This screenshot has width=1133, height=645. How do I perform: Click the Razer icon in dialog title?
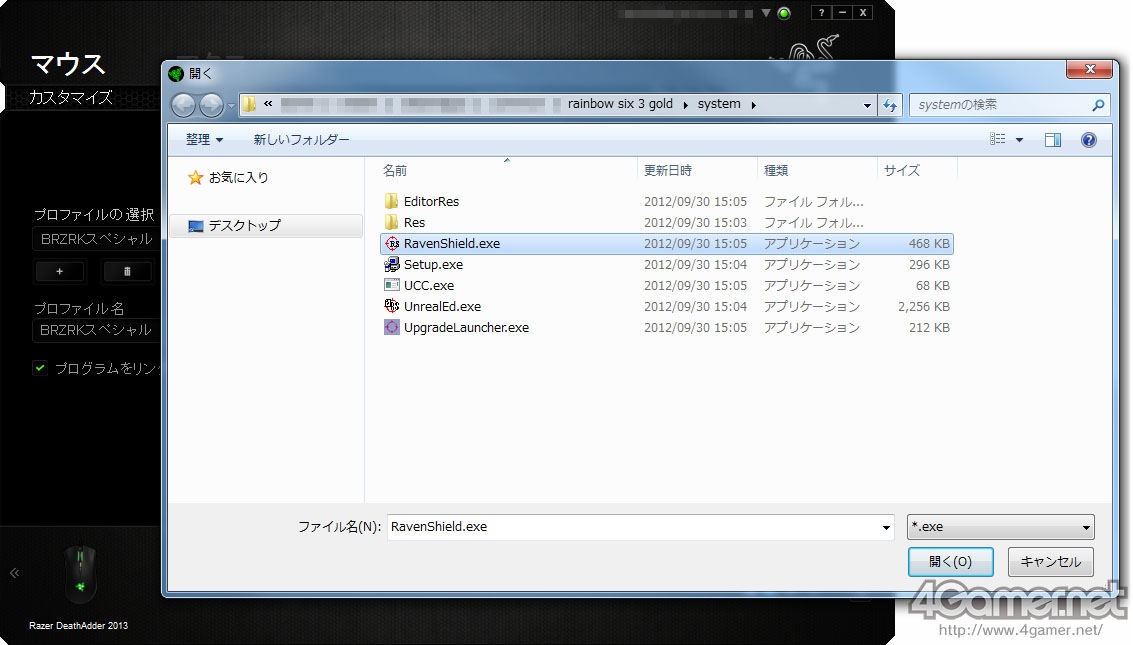coord(176,74)
